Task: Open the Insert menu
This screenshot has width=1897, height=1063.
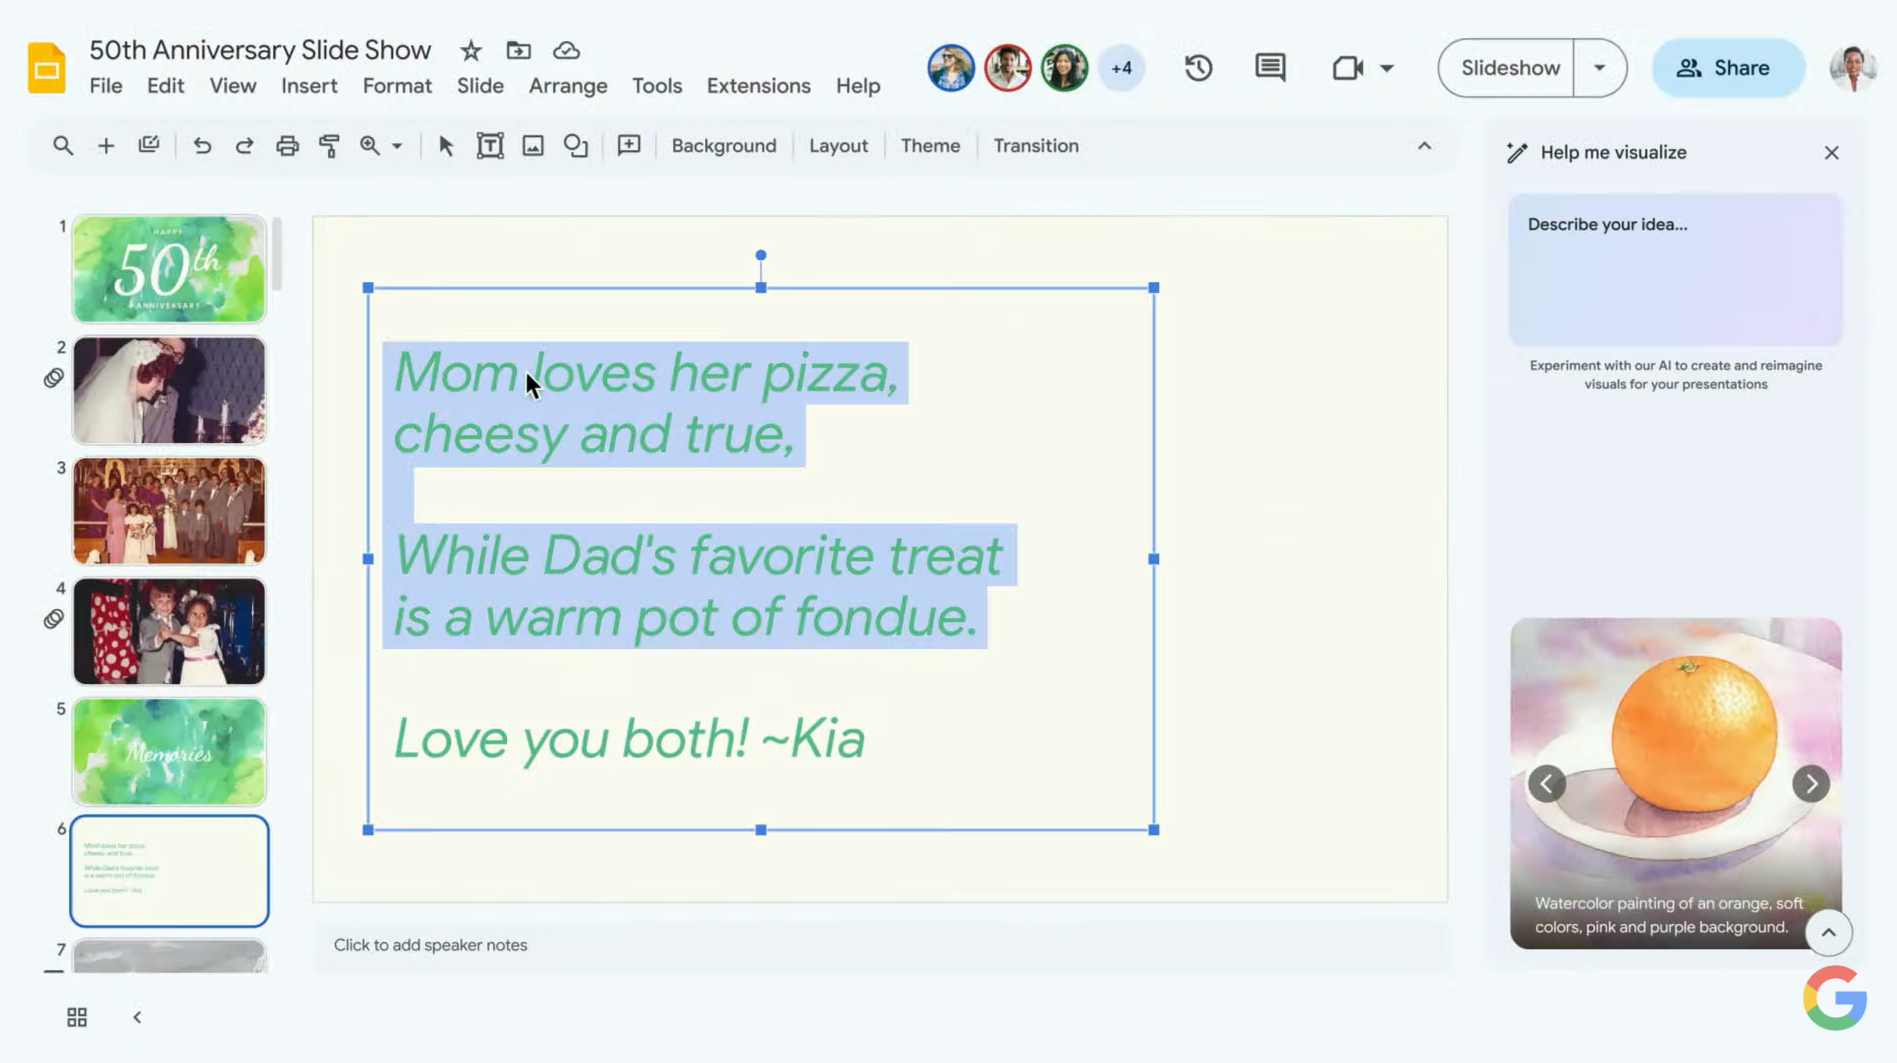Action: coord(309,86)
